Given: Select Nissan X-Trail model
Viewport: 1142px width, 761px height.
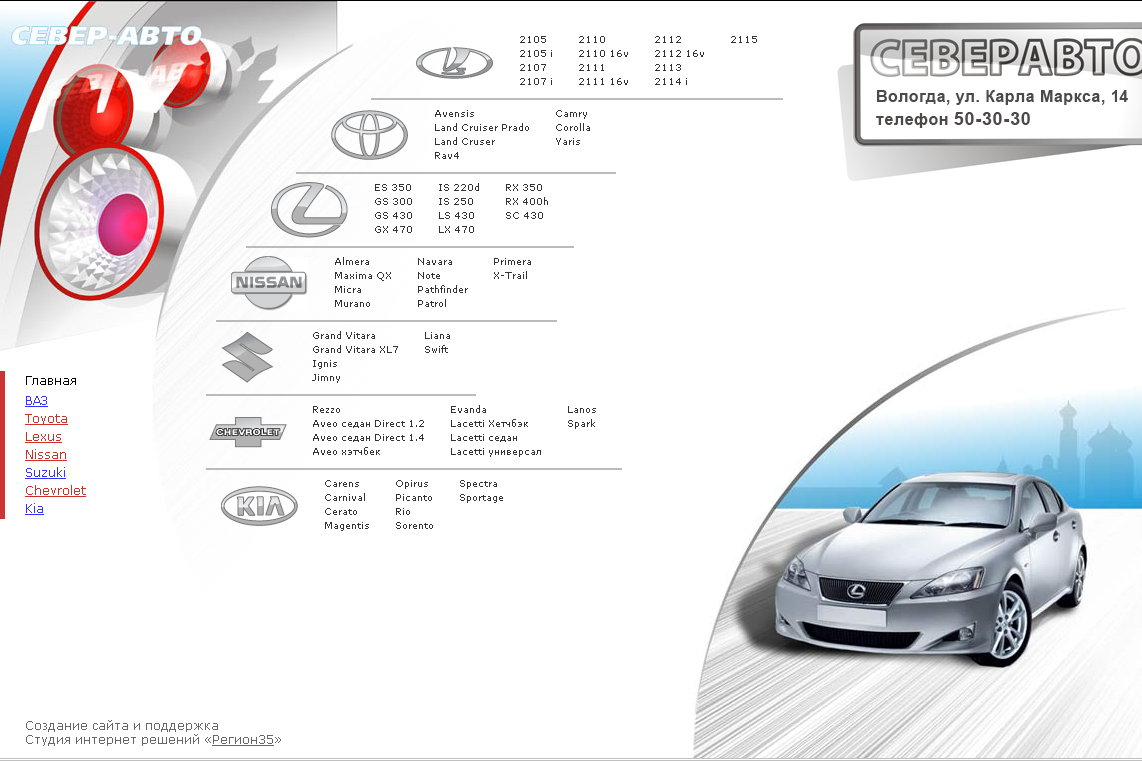Looking at the screenshot, I should pos(510,275).
